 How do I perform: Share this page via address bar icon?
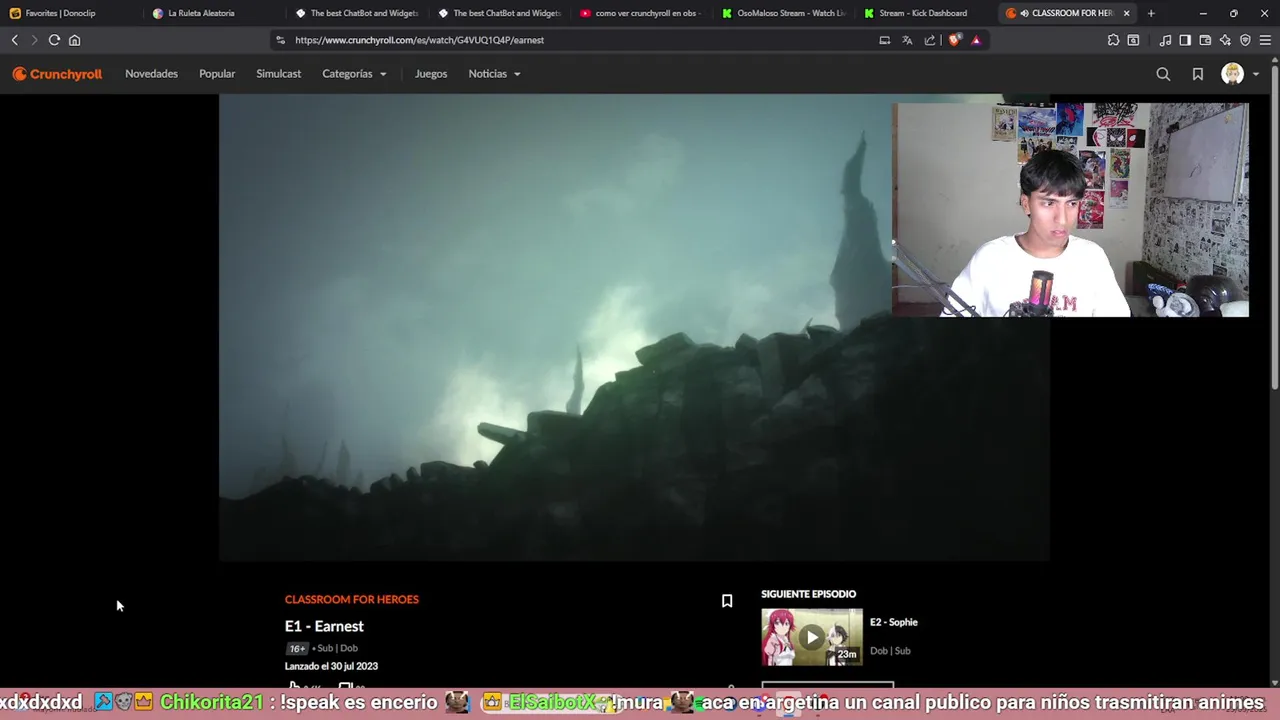(x=930, y=40)
